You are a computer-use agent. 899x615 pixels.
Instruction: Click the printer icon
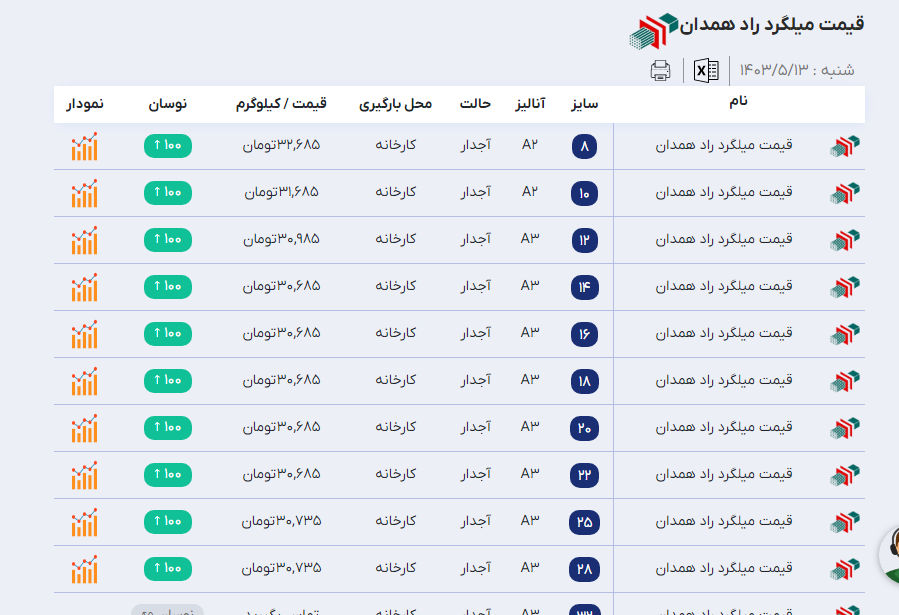click(660, 70)
